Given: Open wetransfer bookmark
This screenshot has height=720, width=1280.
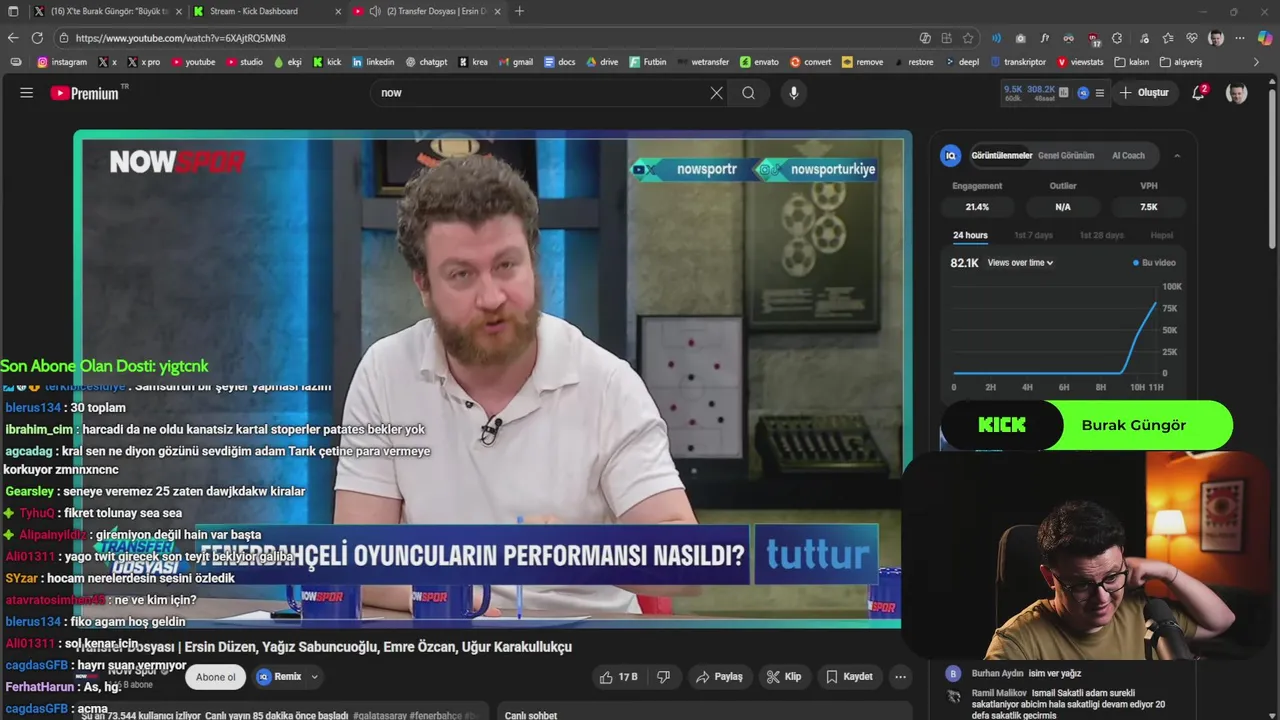Looking at the screenshot, I should click(703, 62).
